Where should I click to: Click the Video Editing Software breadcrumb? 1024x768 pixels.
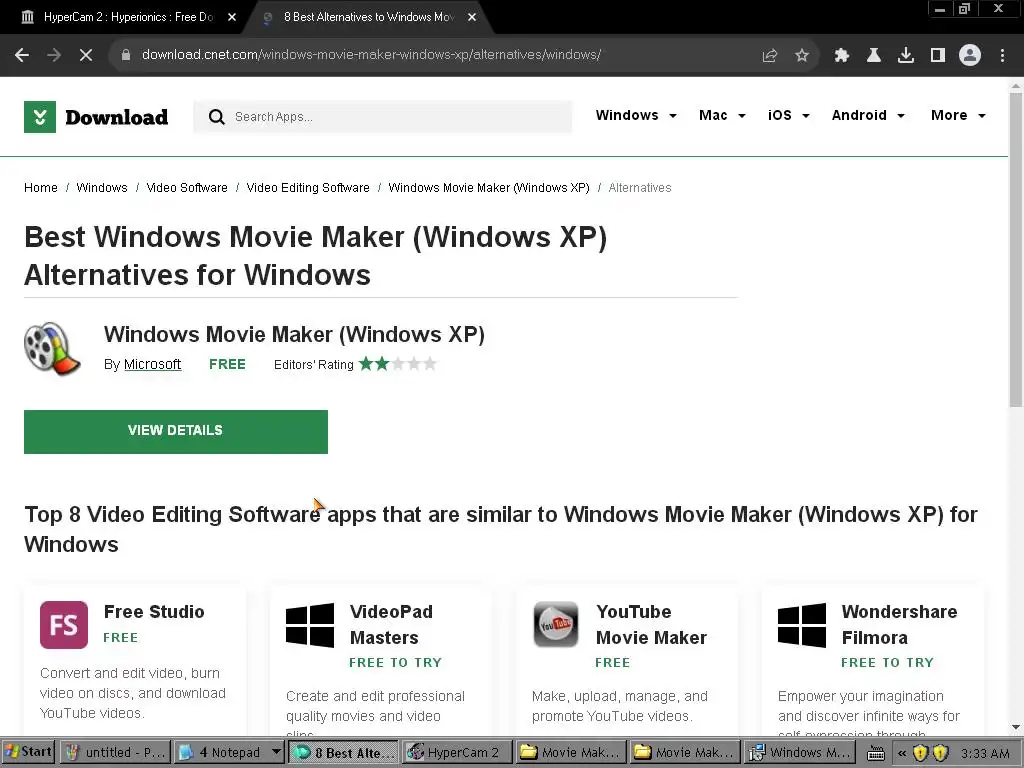[308, 188]
